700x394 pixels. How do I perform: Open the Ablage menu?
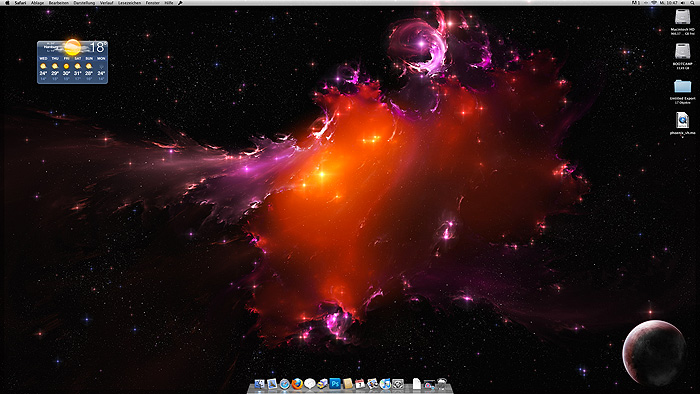38,3
